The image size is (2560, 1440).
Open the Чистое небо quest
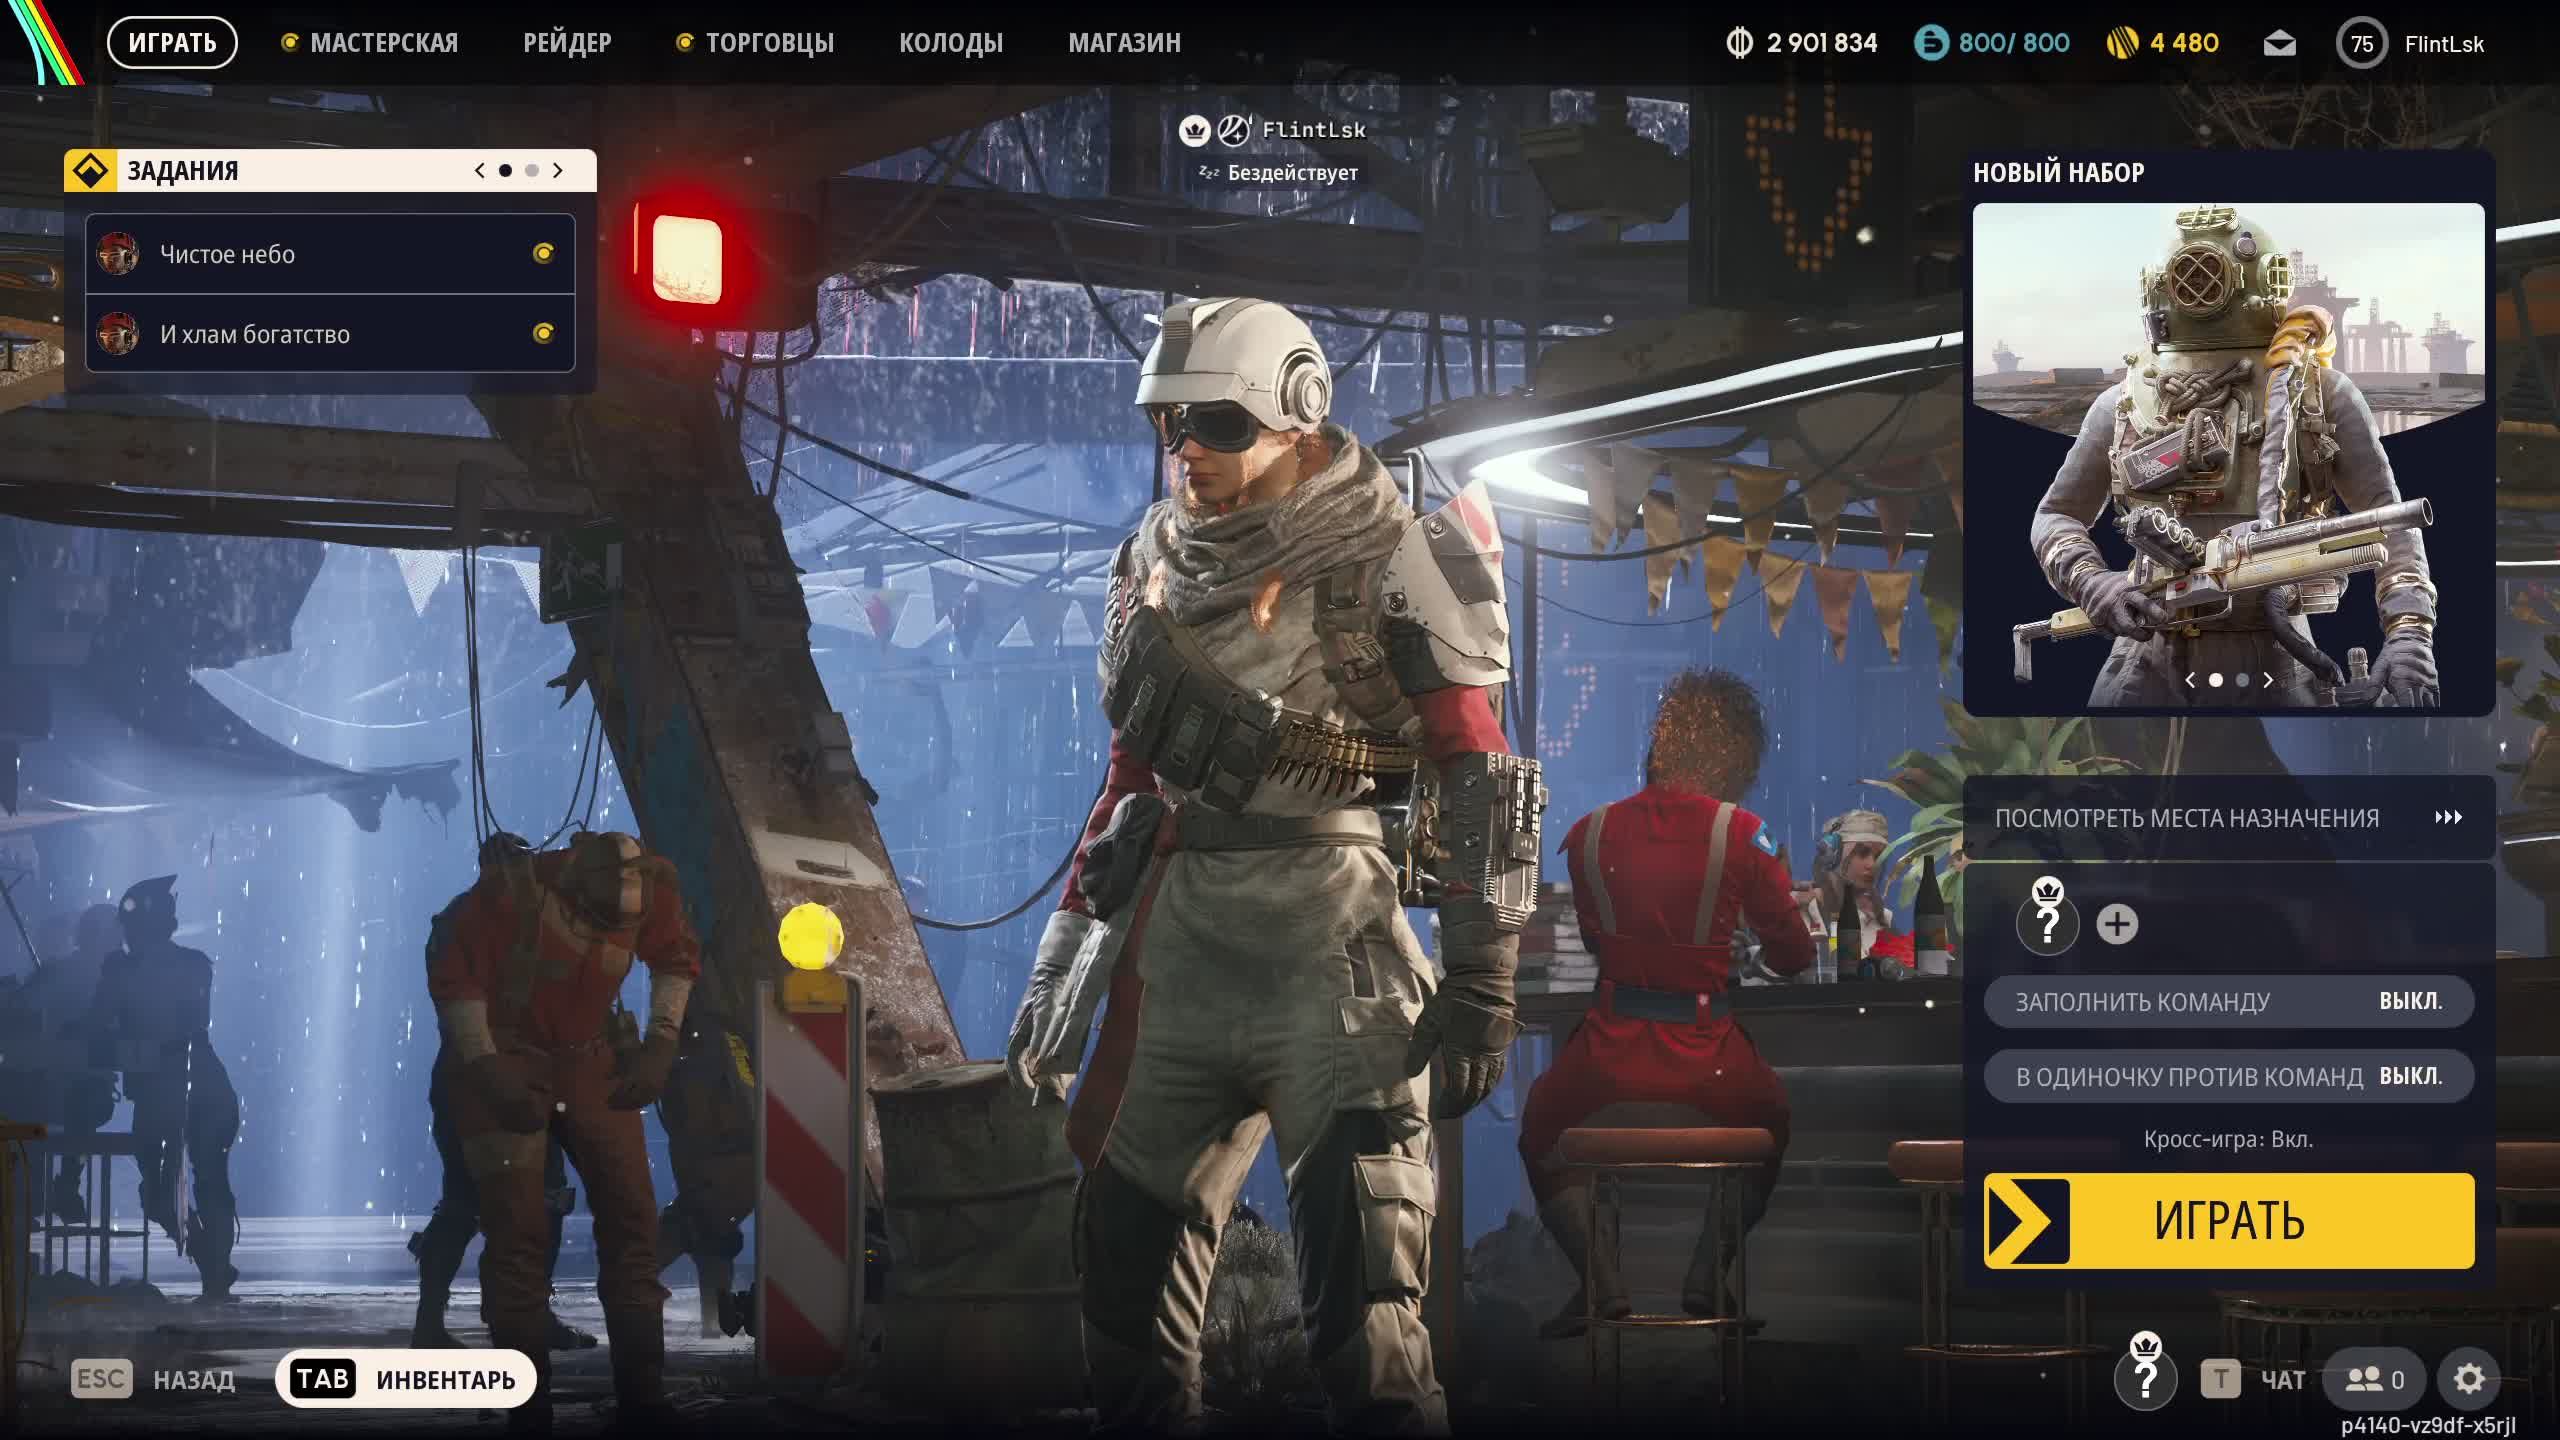click(x=330, y=254)
